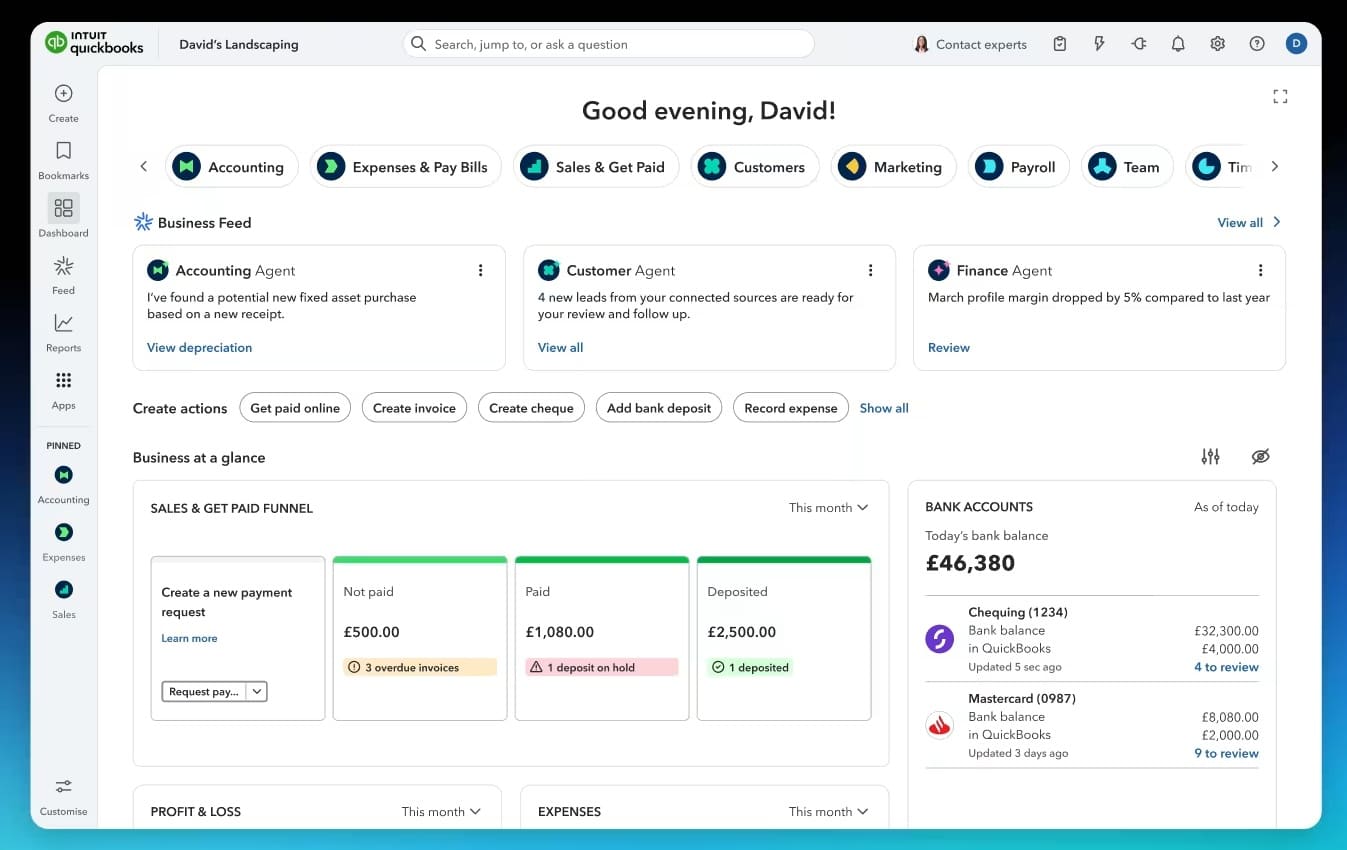1347x850 pixels.
Task: Open Accounting Agent three-dot menu
Action: click(480, 270)
